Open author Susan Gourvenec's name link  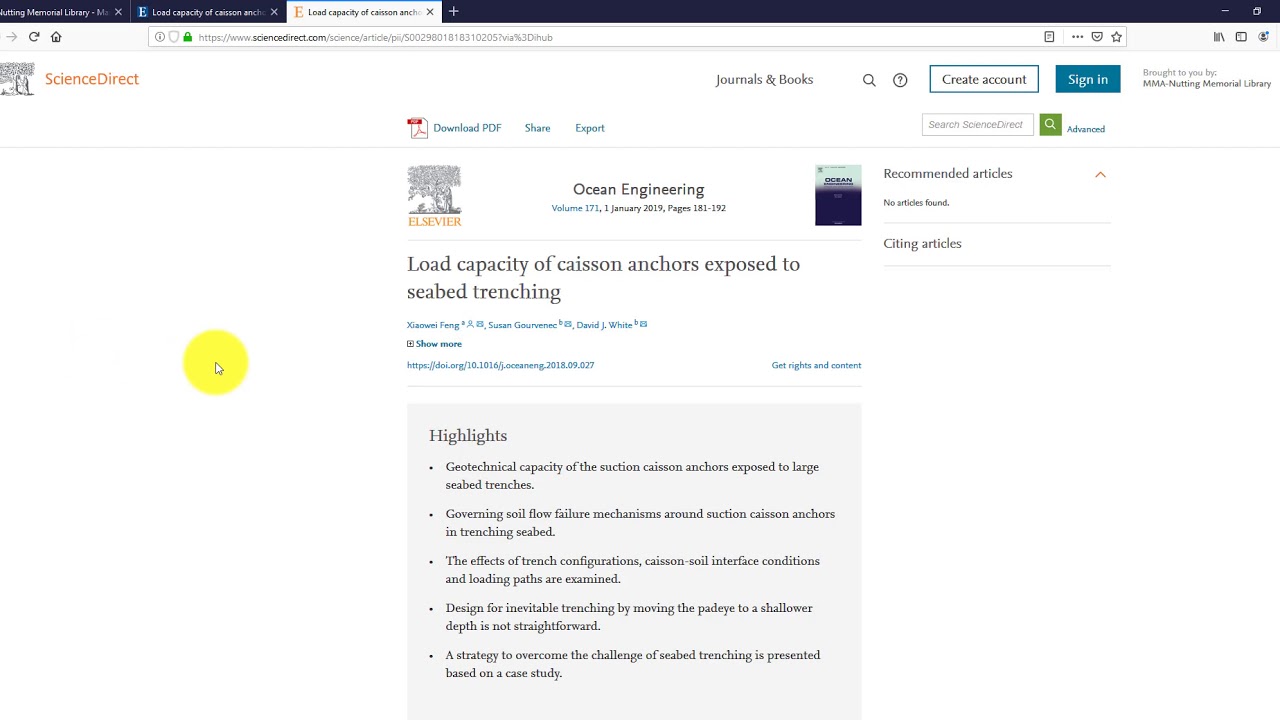522,325
